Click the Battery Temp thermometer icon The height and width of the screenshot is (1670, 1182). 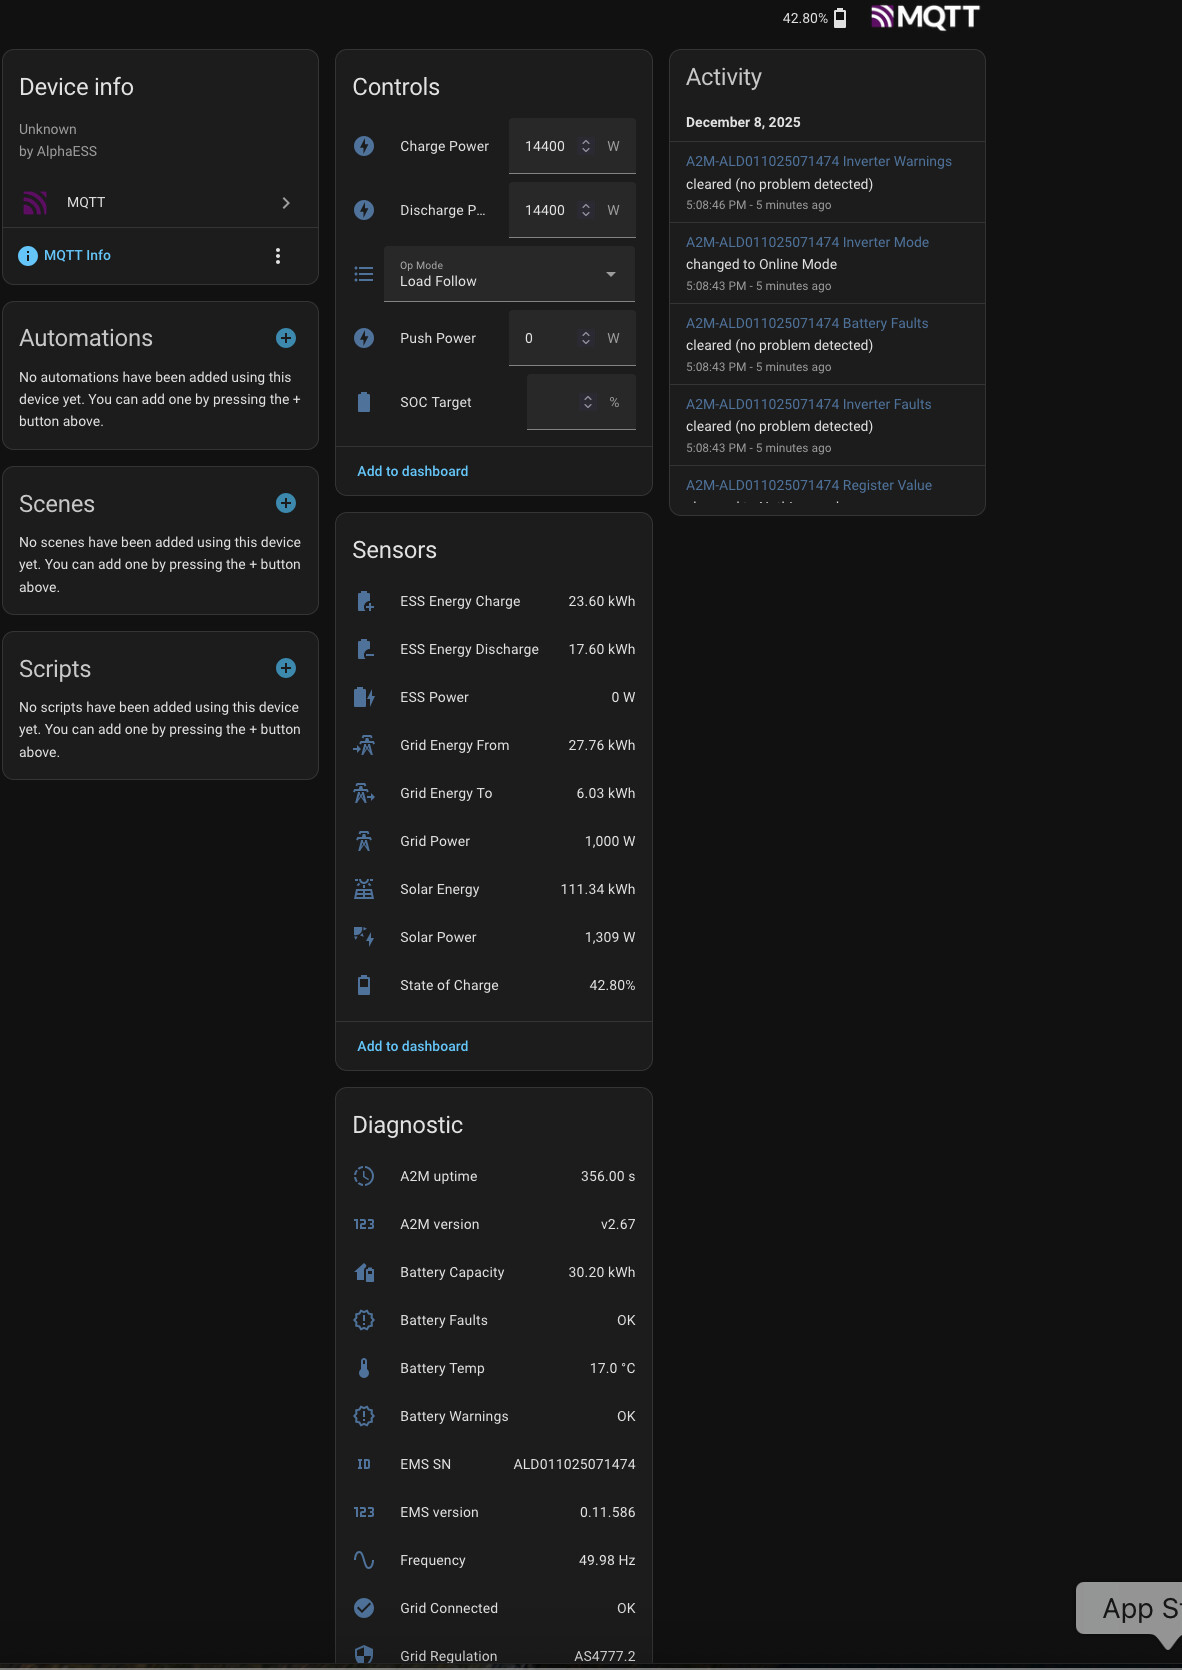click(x=364, y=1368)
